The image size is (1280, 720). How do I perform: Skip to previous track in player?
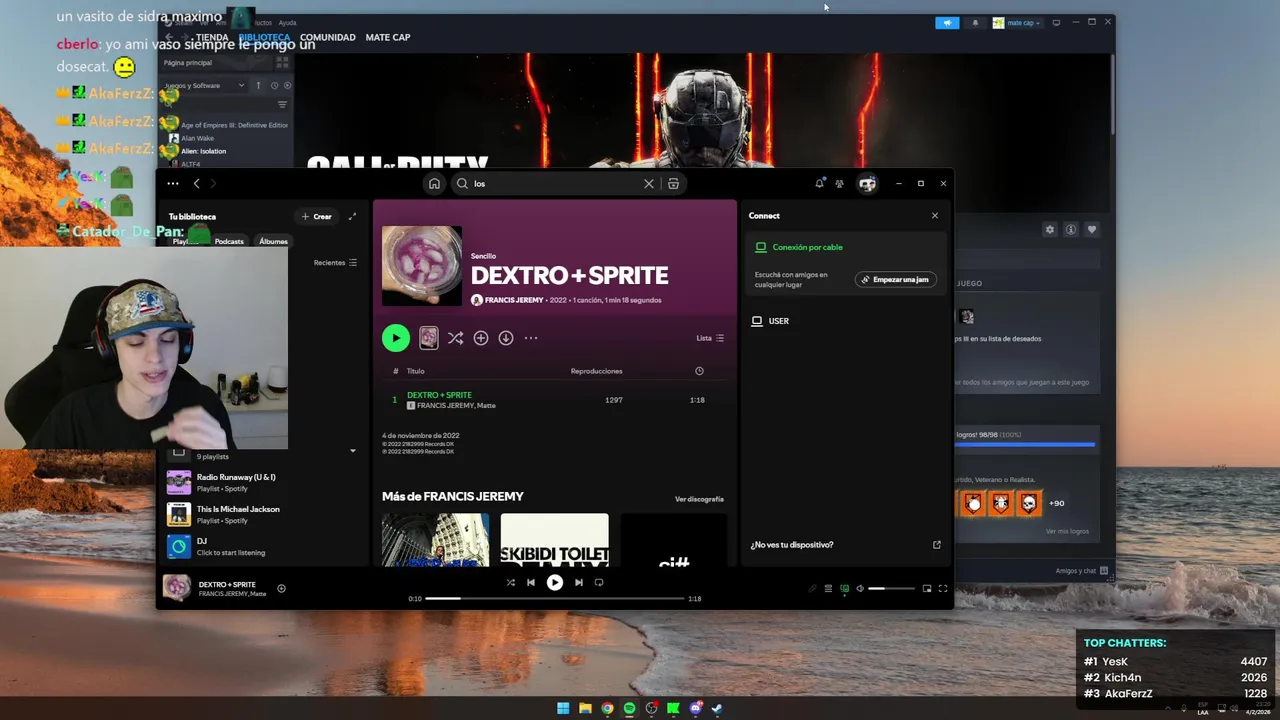click(531, 582)
